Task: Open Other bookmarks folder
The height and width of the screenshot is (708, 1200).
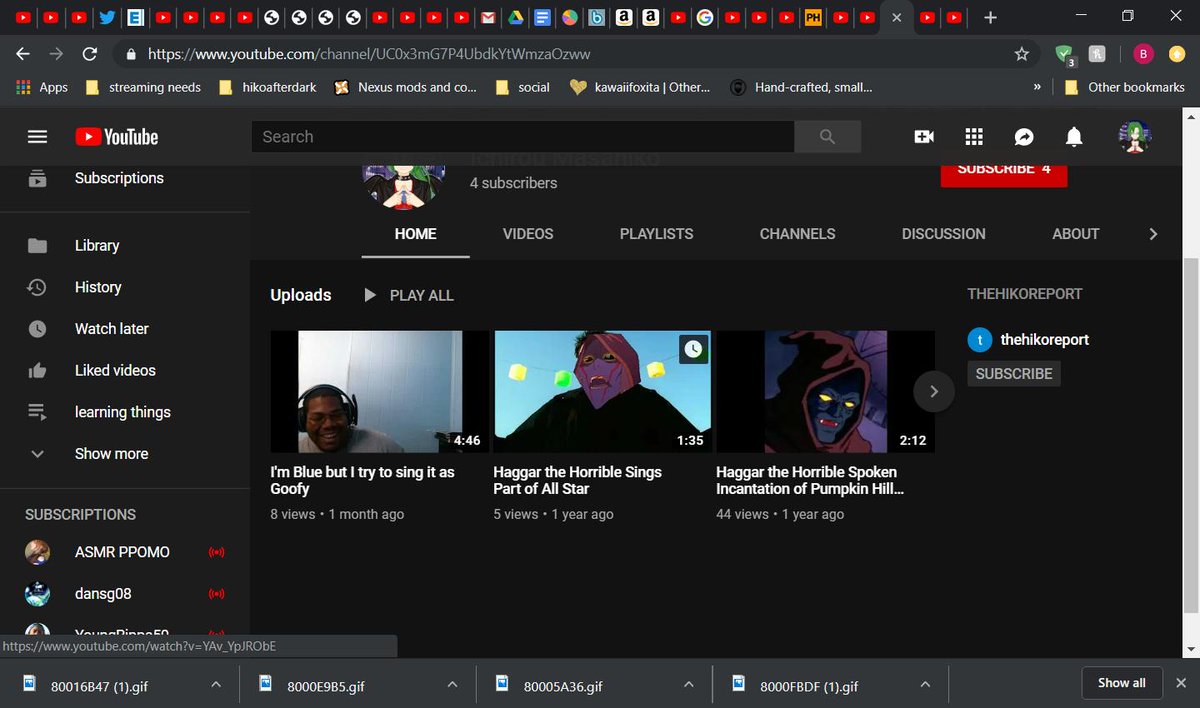Action: coord(1125,87)
